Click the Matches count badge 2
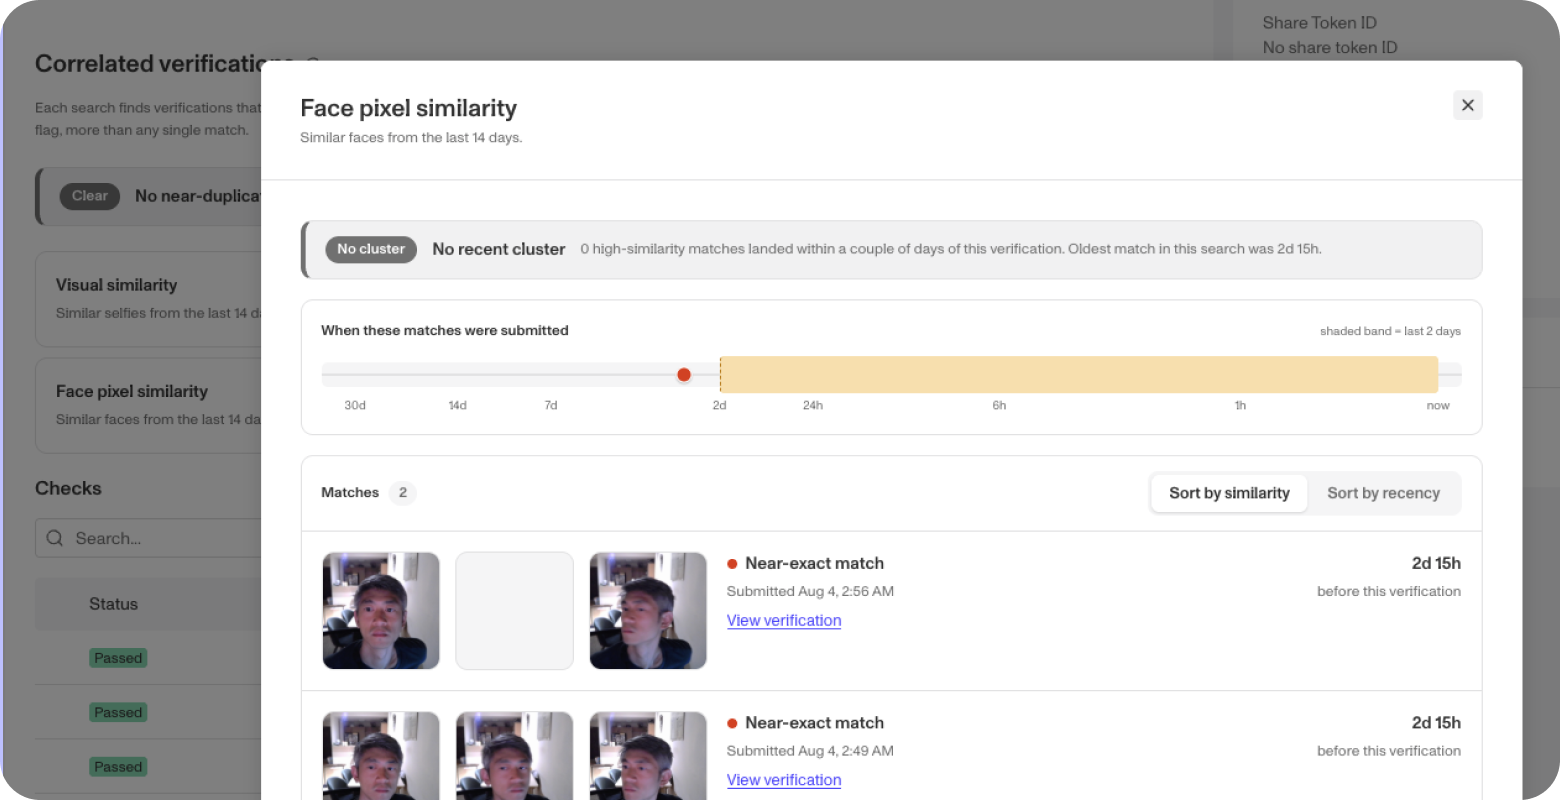 (403, 492)
